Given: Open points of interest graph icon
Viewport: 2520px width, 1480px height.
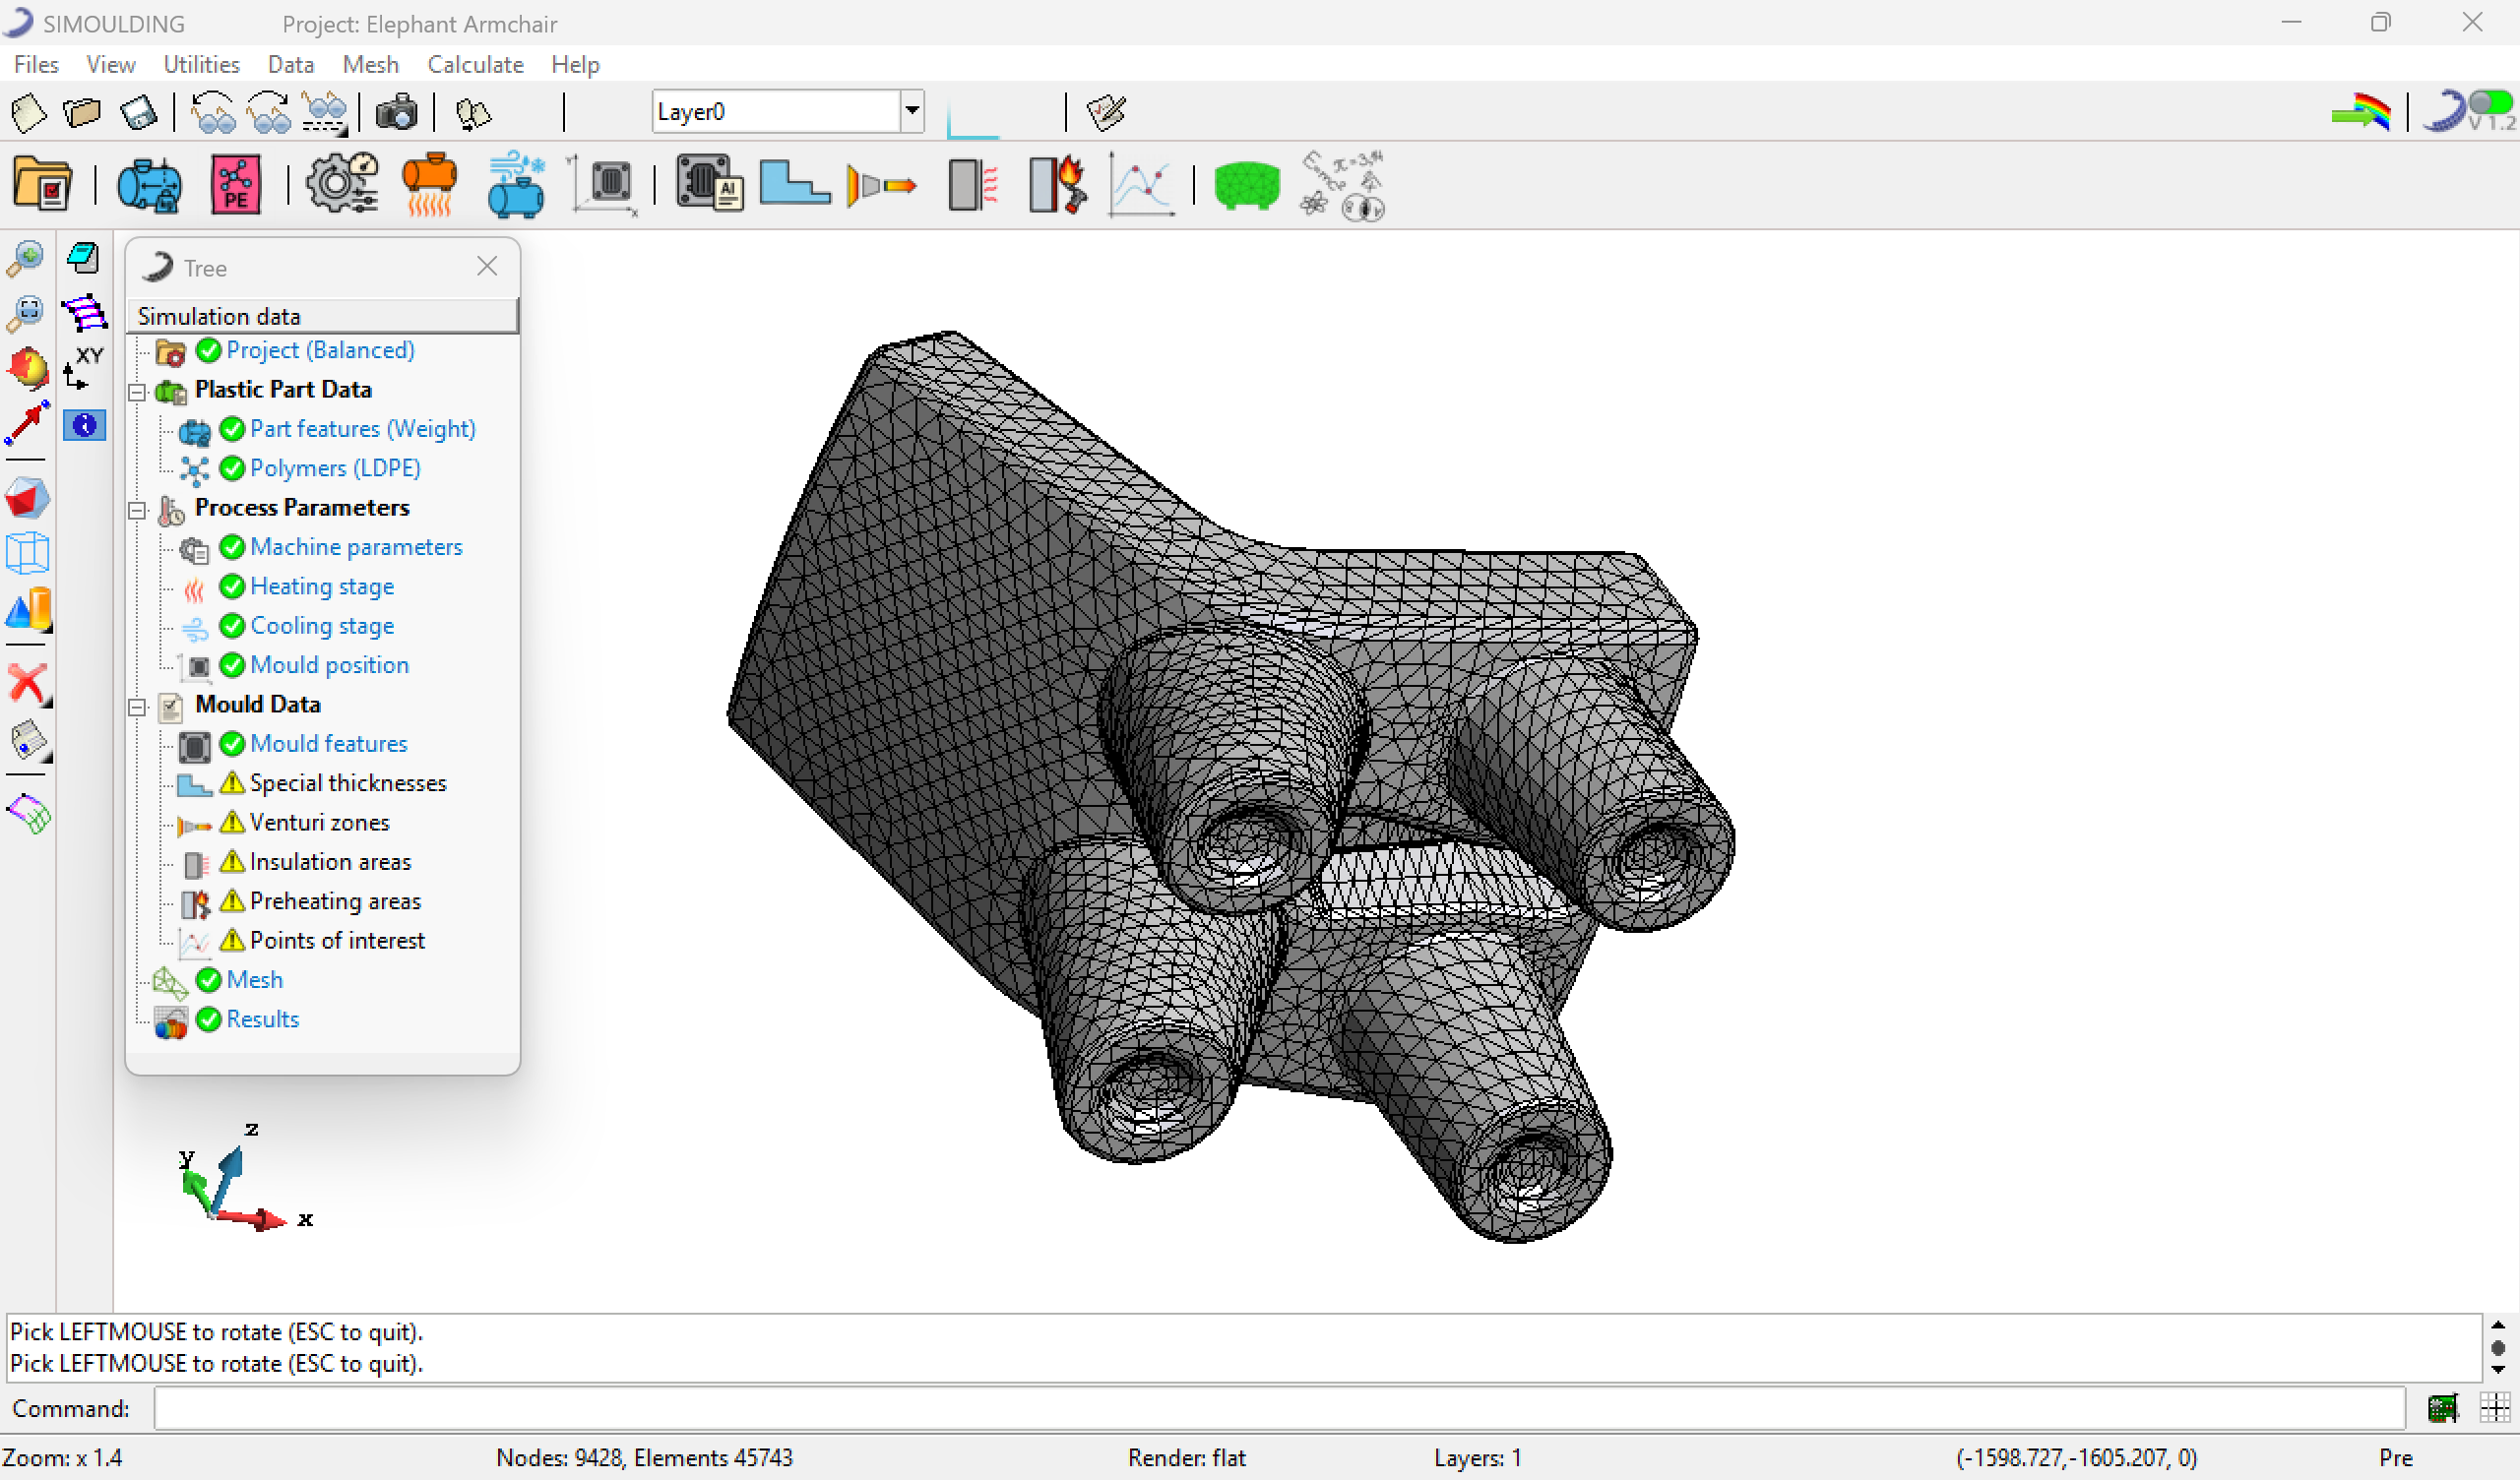Looking at the screenshot, I should pos(1141,186).
